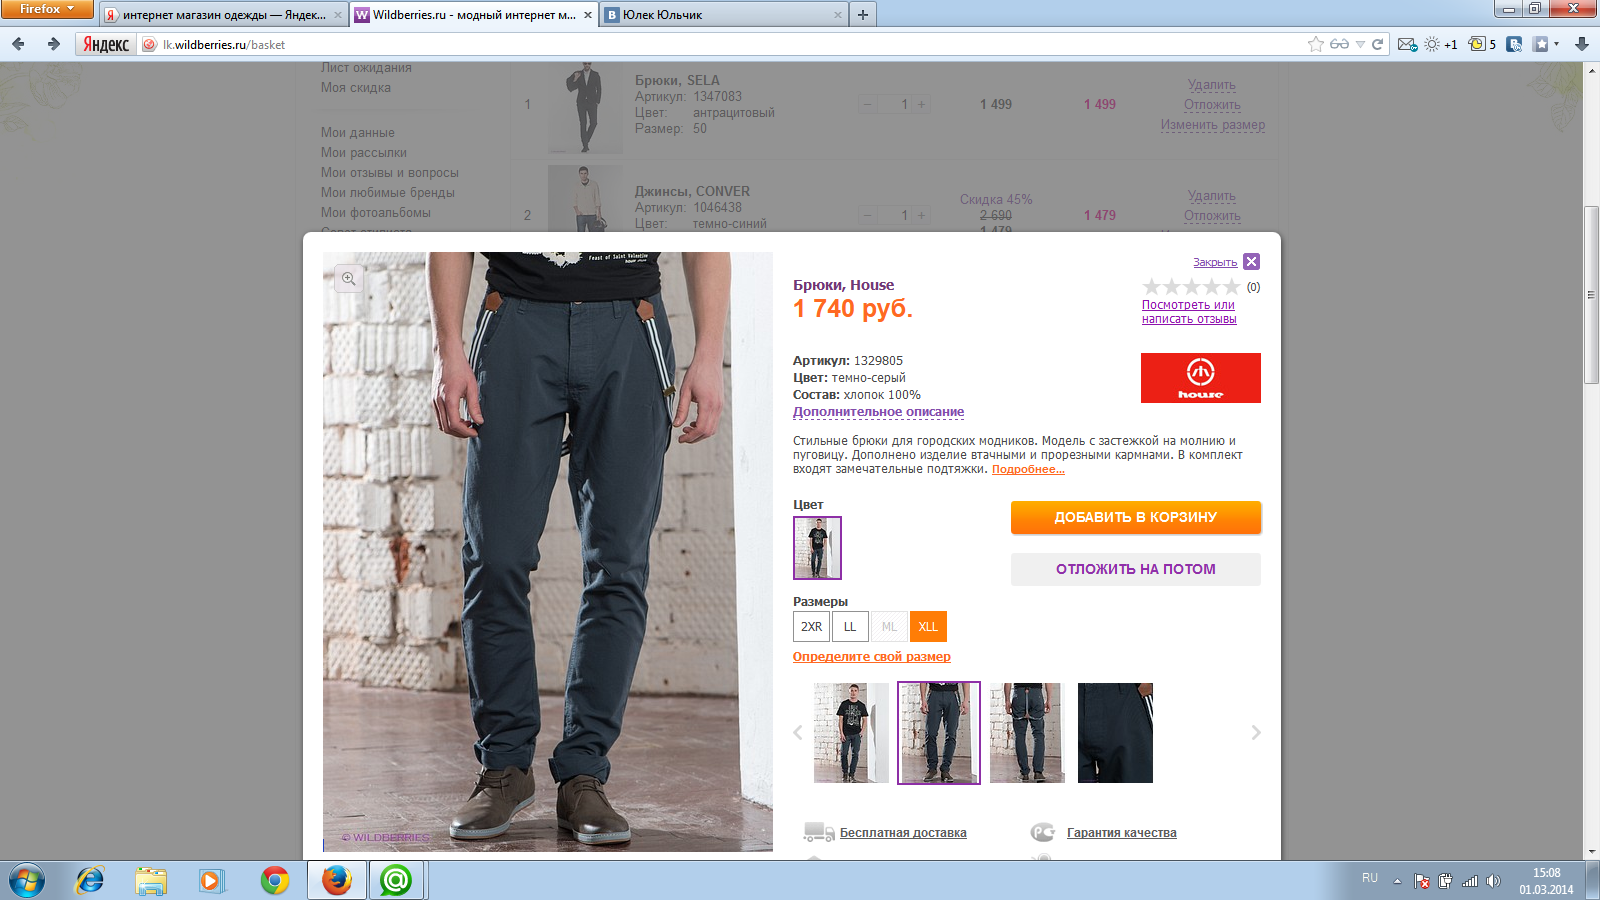Open 'Определите свой размер' link
Image resolution: width=1600 pixels, height=900 pixels.
(872, 657)
